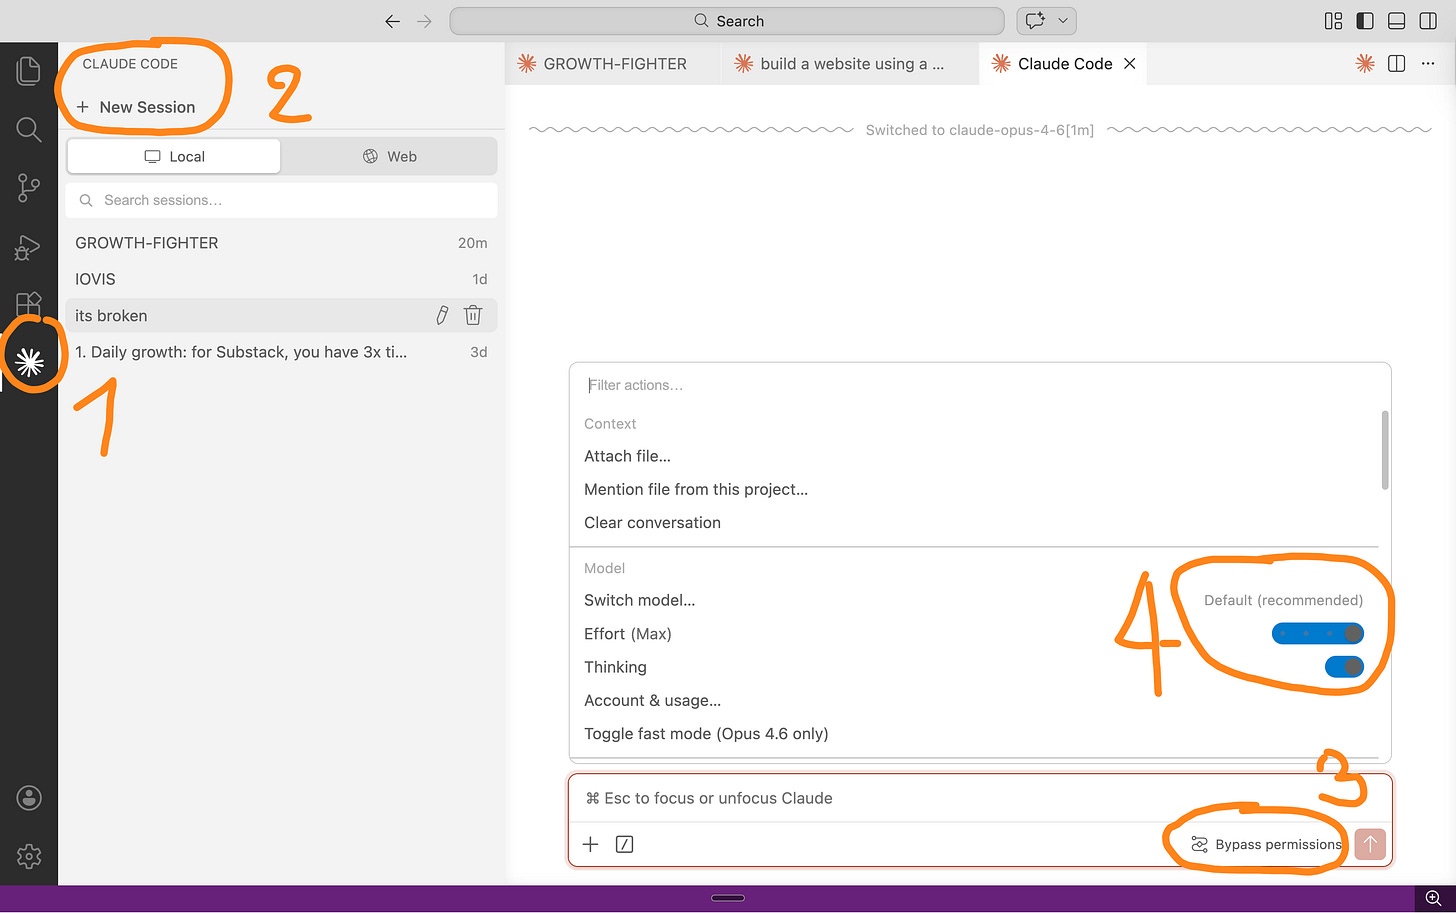
Task: Open Accounts icon in activity bar
Action: [29, 798]
